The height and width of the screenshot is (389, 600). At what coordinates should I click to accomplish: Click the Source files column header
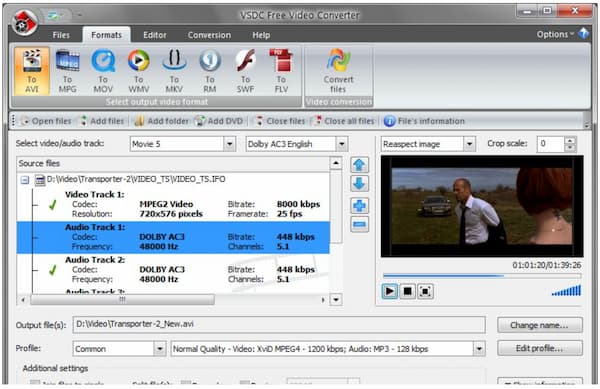[173, 164]
